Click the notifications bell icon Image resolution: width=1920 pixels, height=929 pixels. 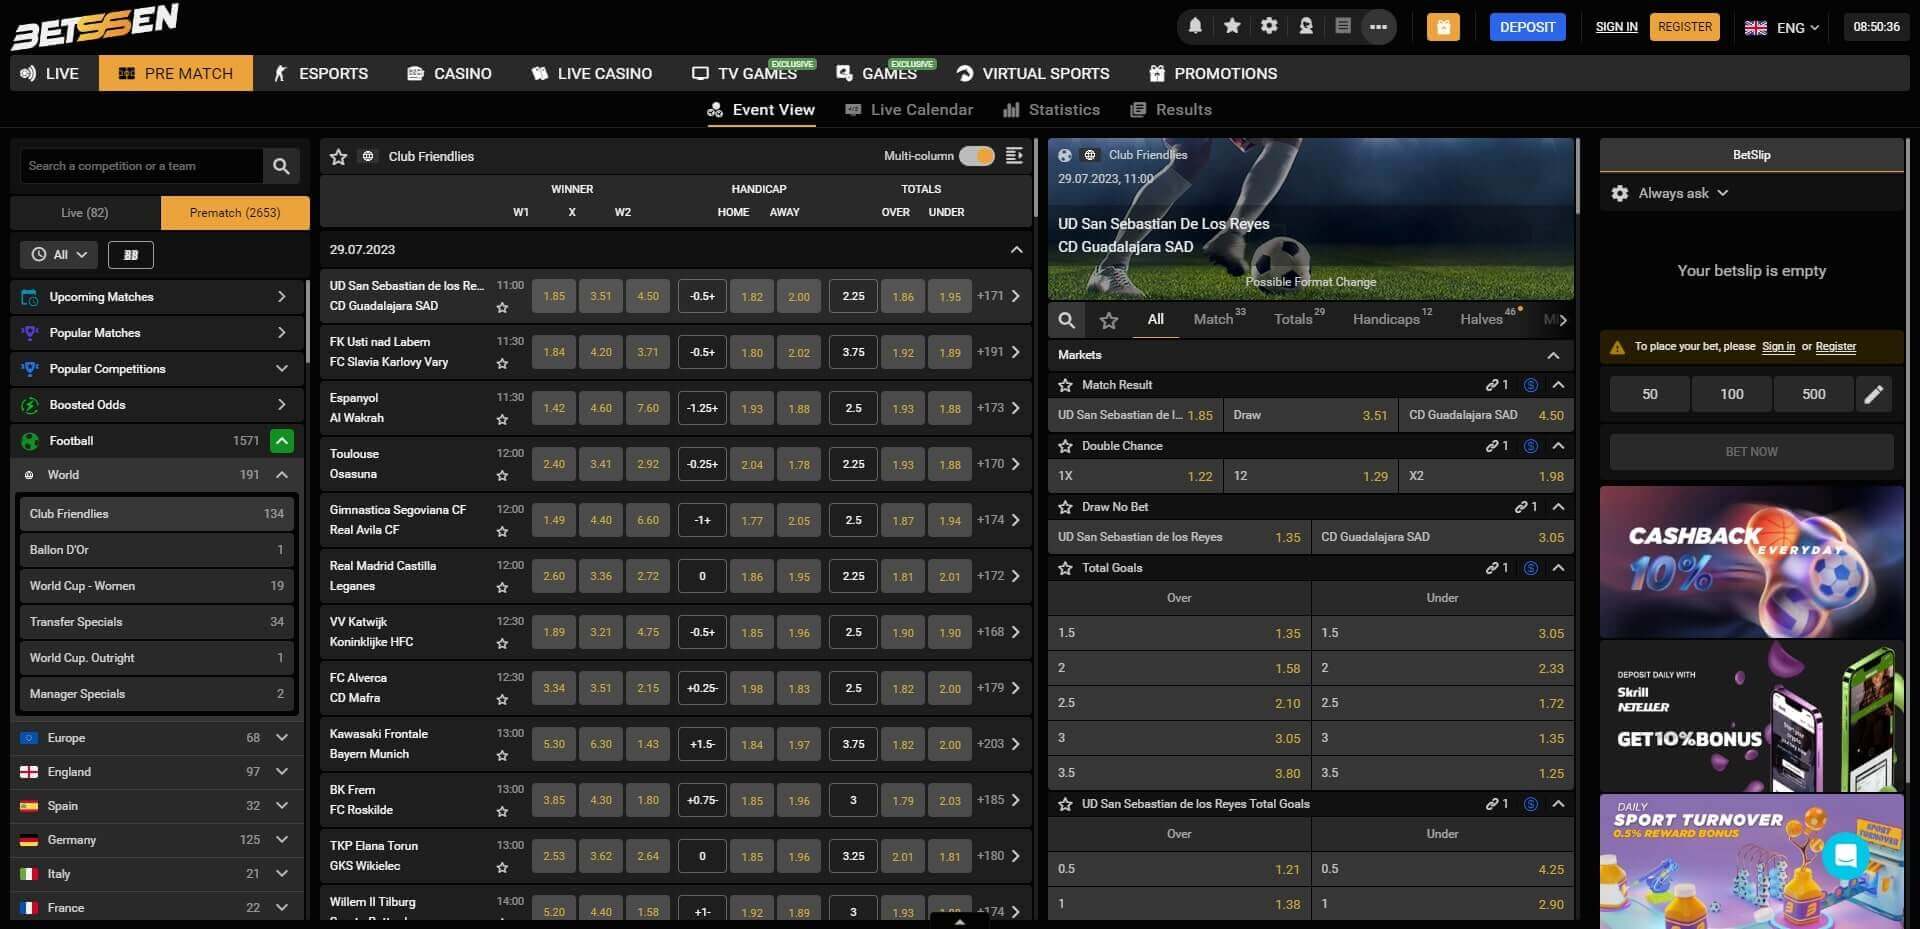(1195, 27)
